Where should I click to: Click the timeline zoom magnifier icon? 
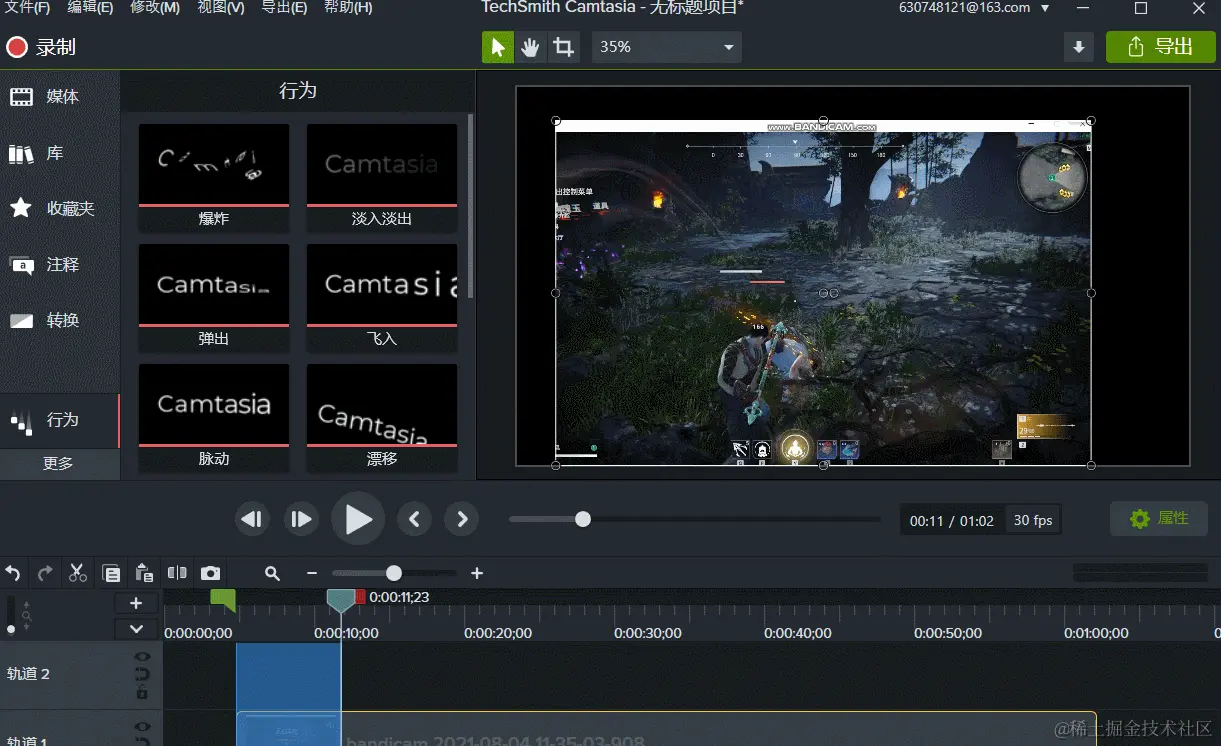coord(272,573)
